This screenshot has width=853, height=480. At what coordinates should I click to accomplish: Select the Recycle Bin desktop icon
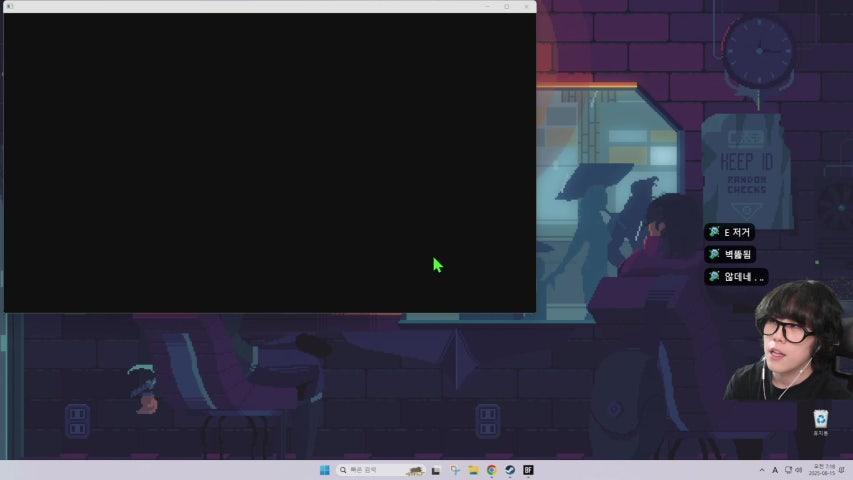[x=820, y=423]
